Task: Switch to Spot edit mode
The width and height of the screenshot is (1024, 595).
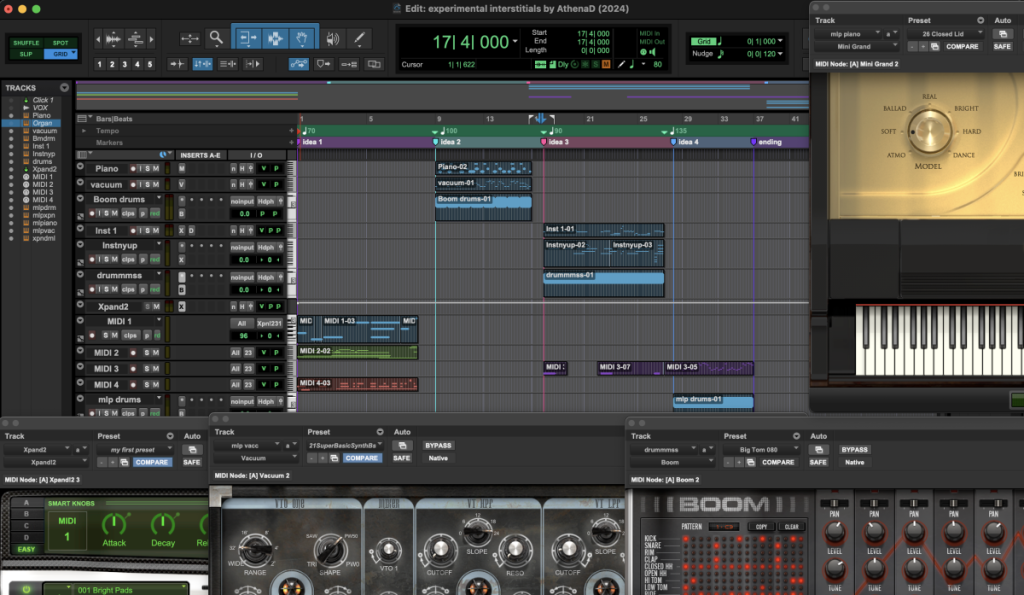Action: coord(60,43)
